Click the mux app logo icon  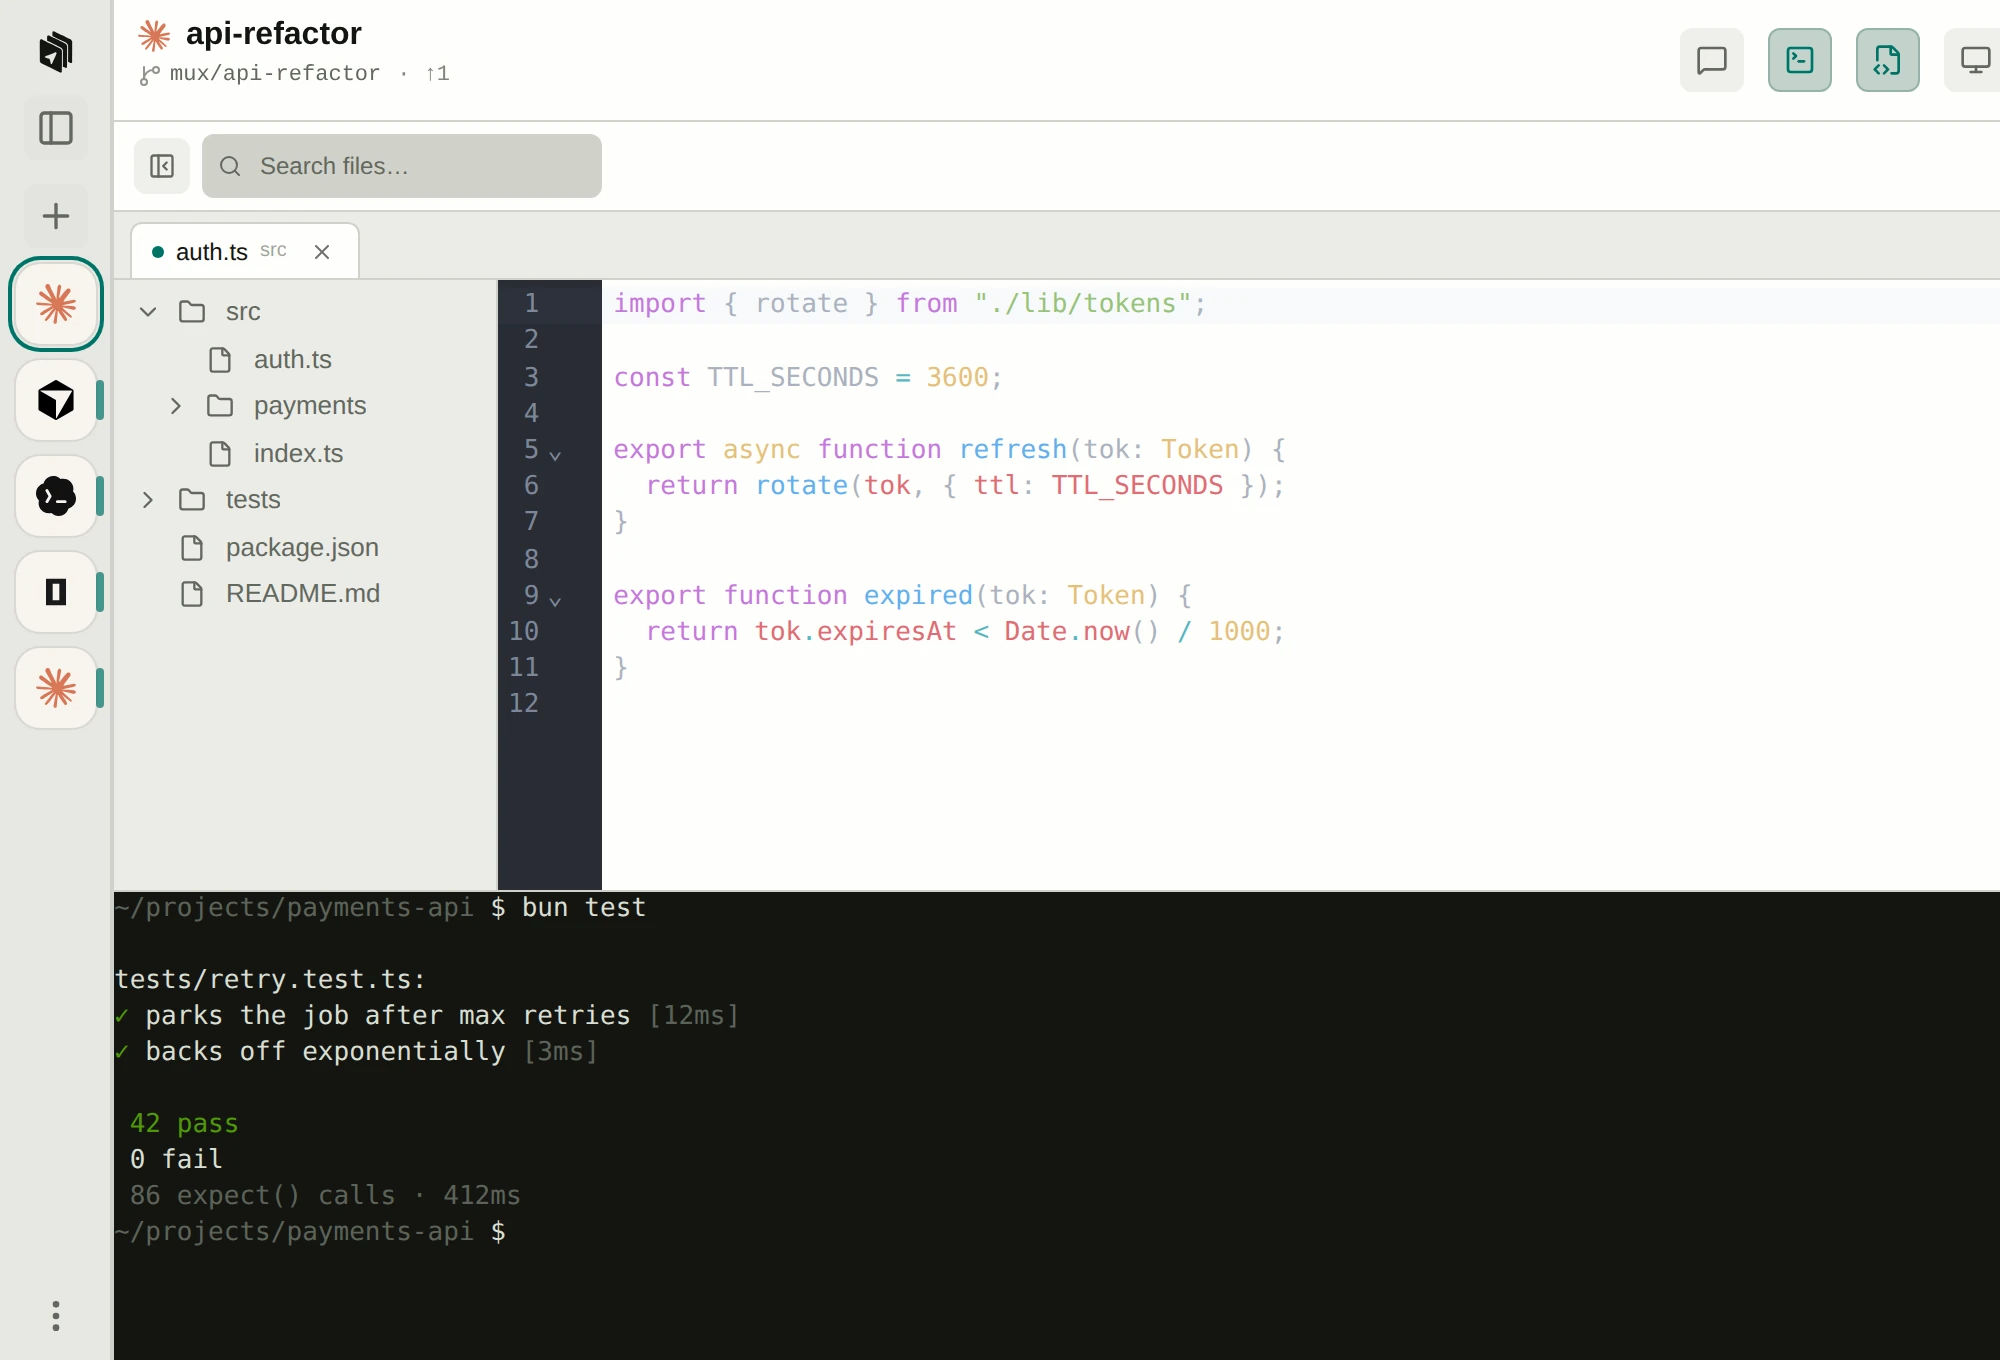[56, 51]
